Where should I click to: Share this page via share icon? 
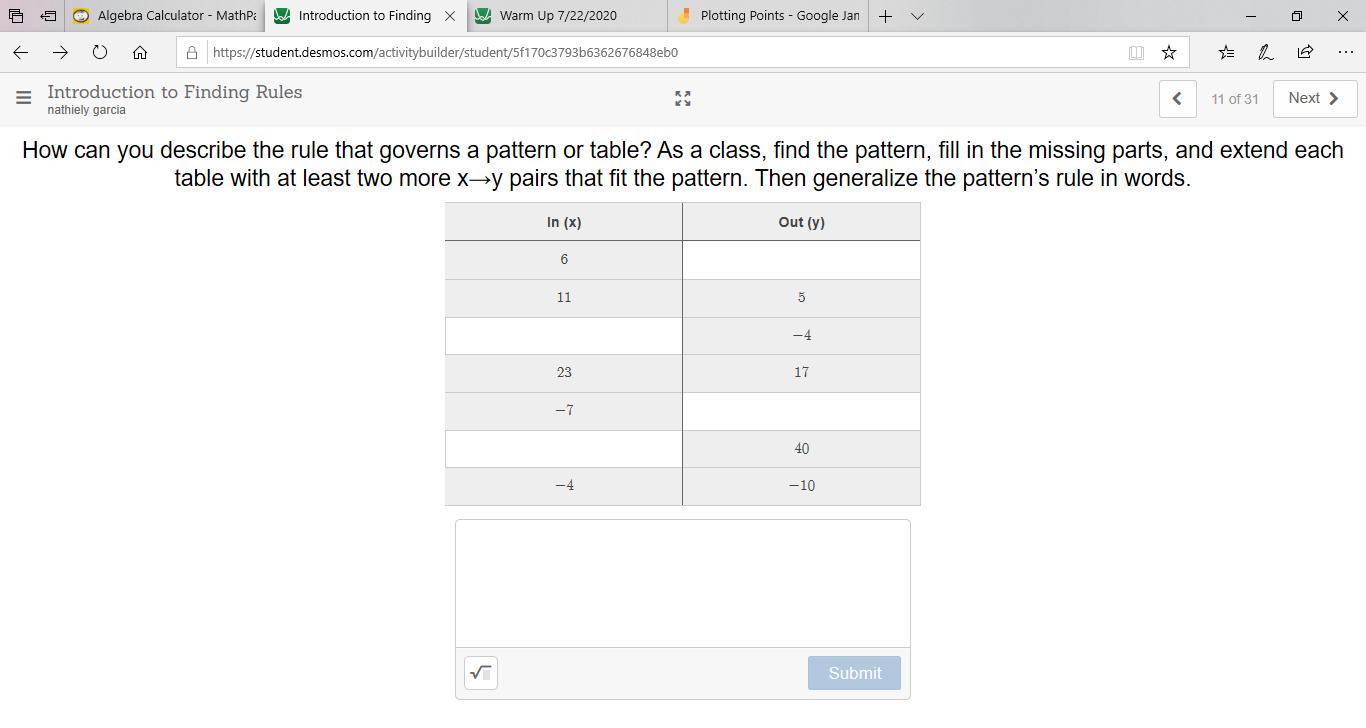1305,52
